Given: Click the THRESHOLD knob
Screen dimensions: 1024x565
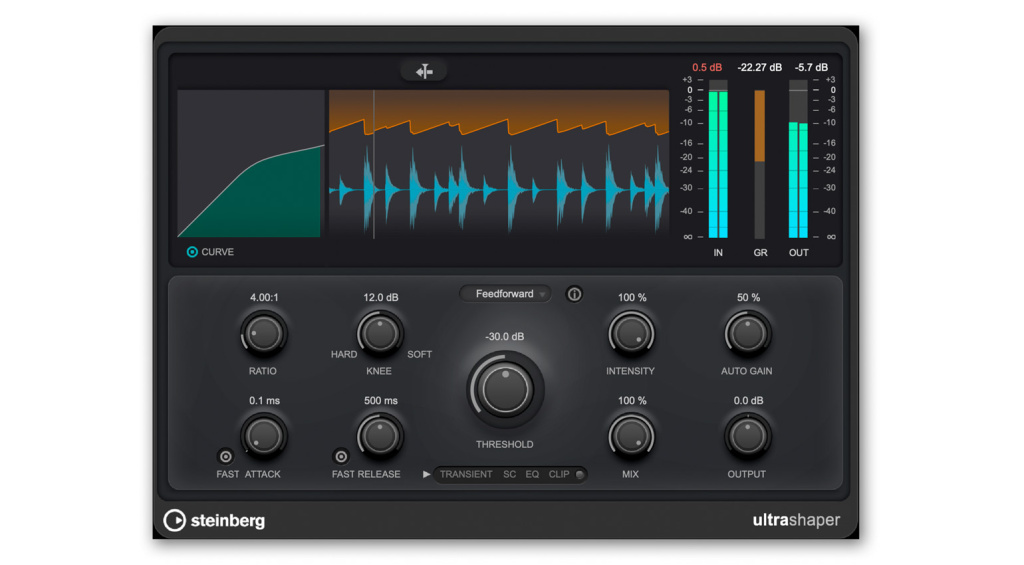Looking at the screenshot, I should pyautogui.click(x=505, y=389).
